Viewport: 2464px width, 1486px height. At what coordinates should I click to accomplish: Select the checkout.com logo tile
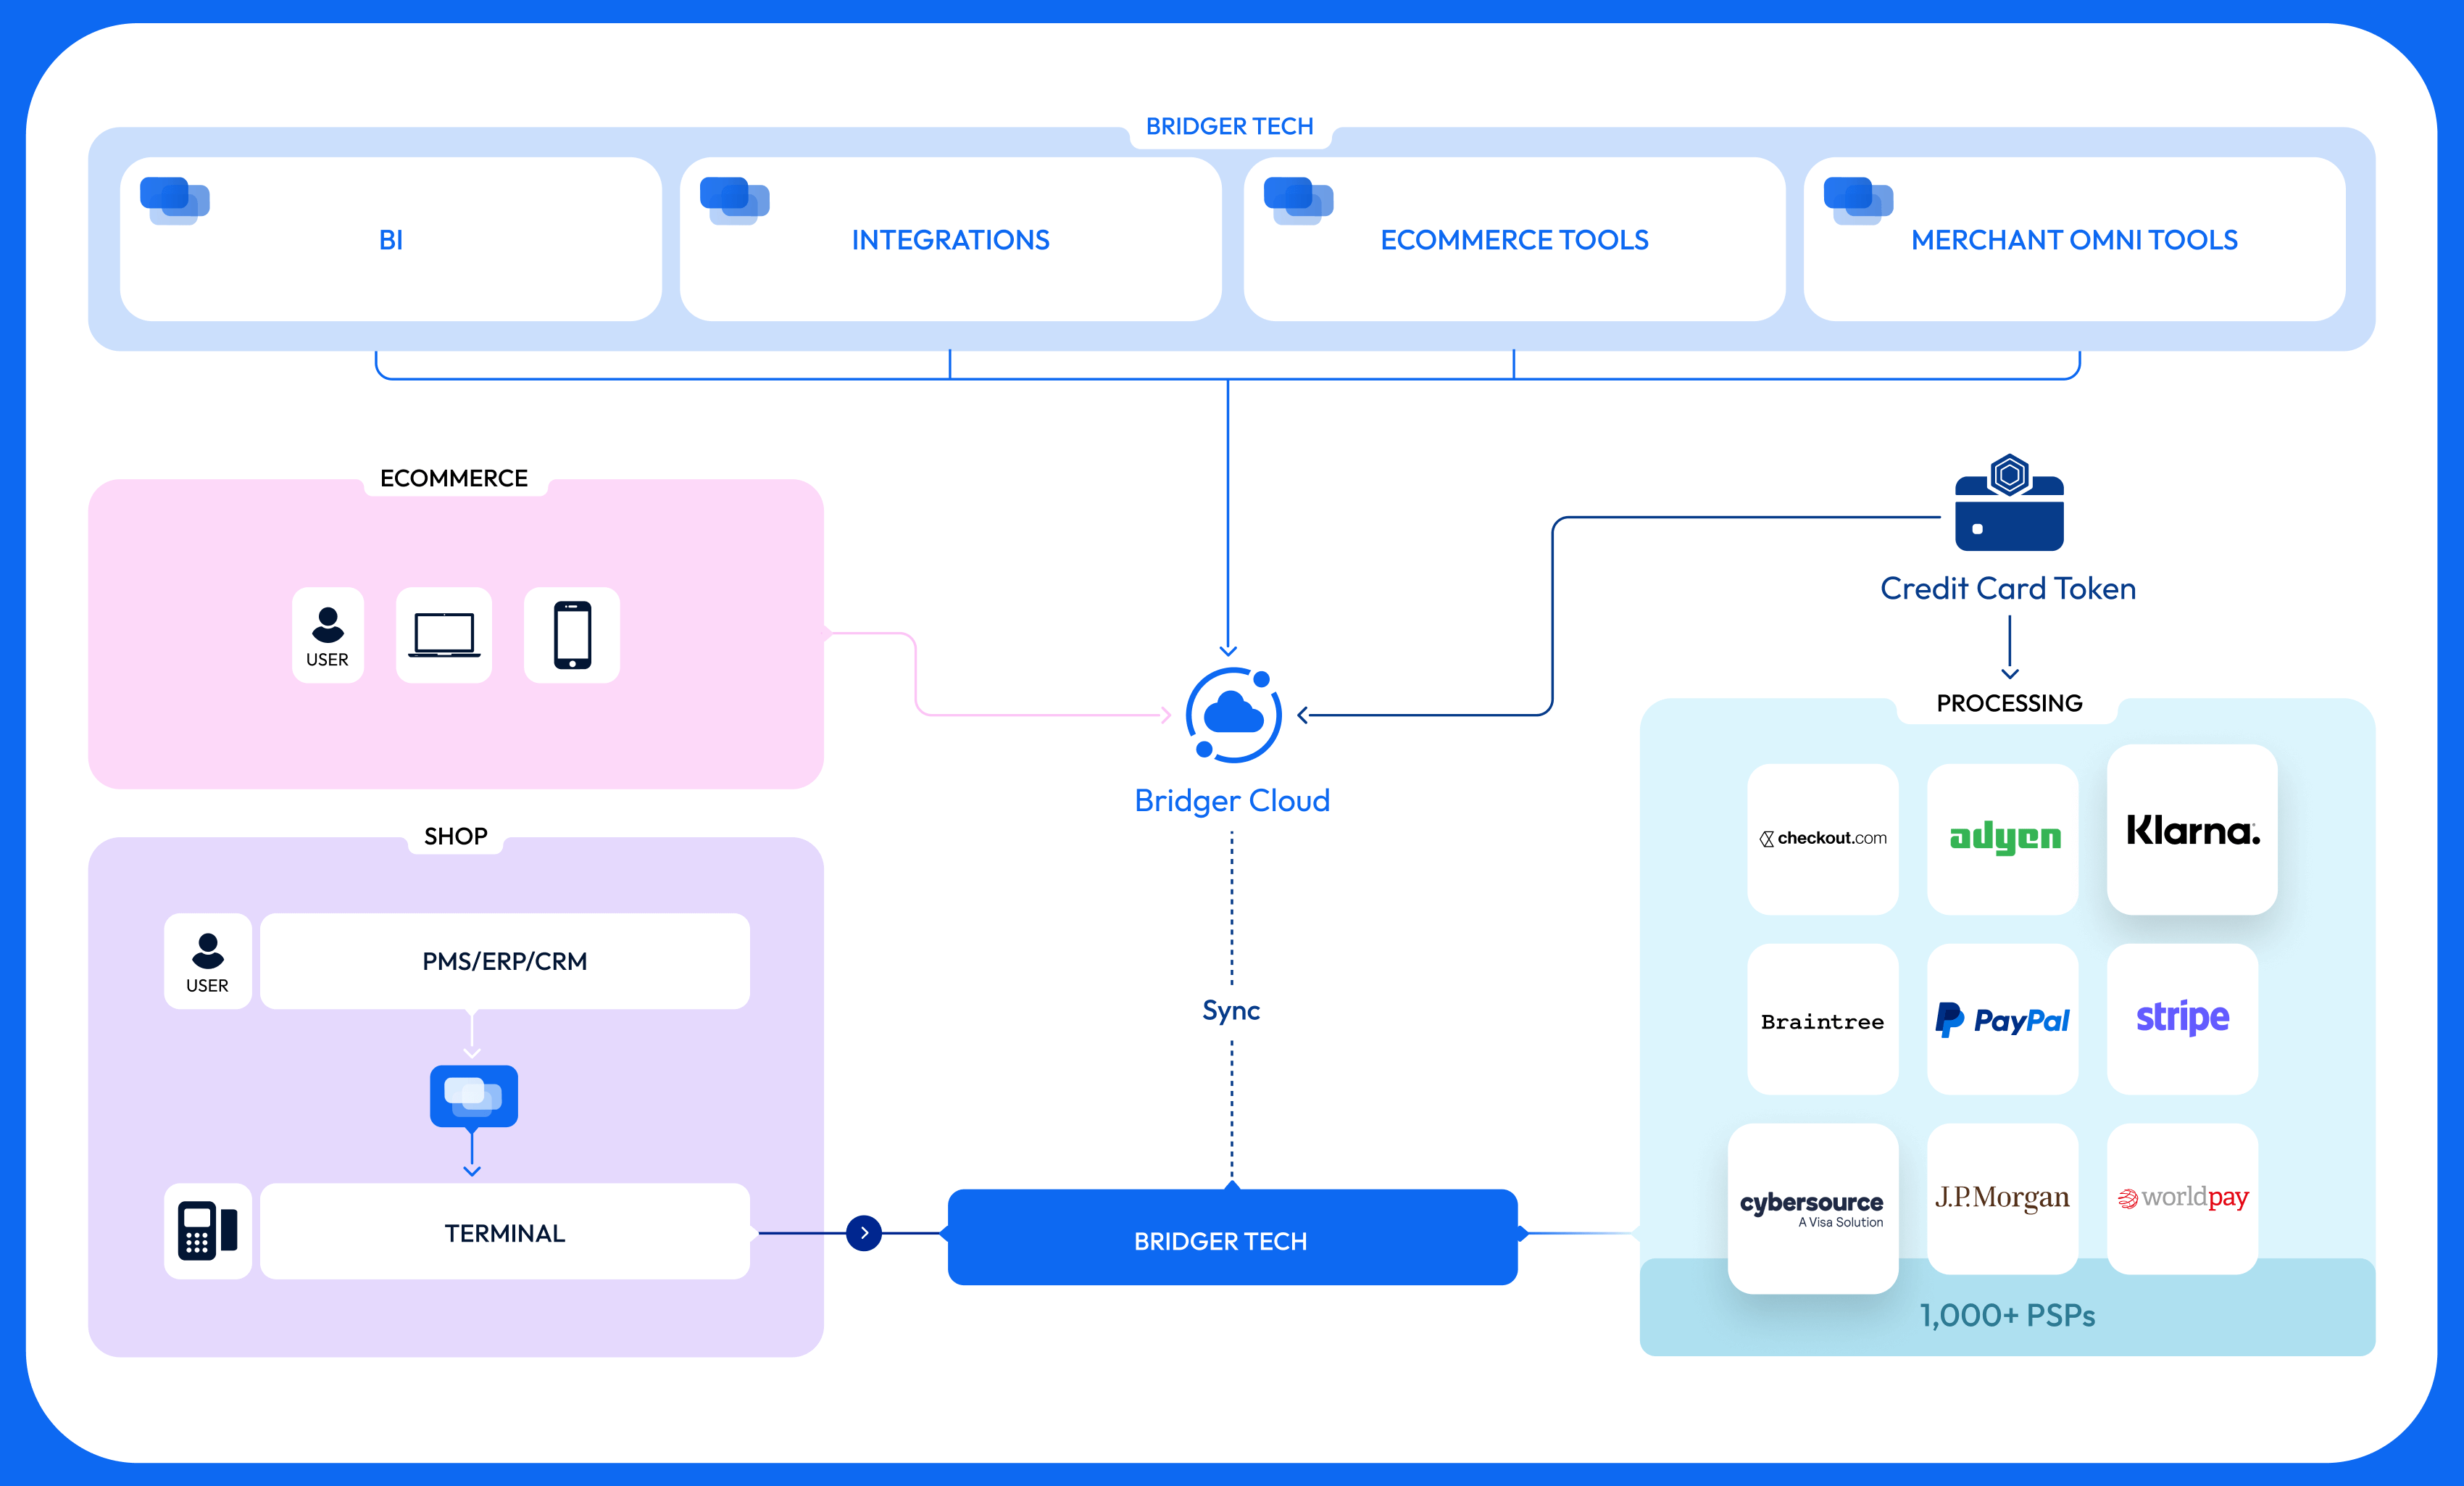1823,839
